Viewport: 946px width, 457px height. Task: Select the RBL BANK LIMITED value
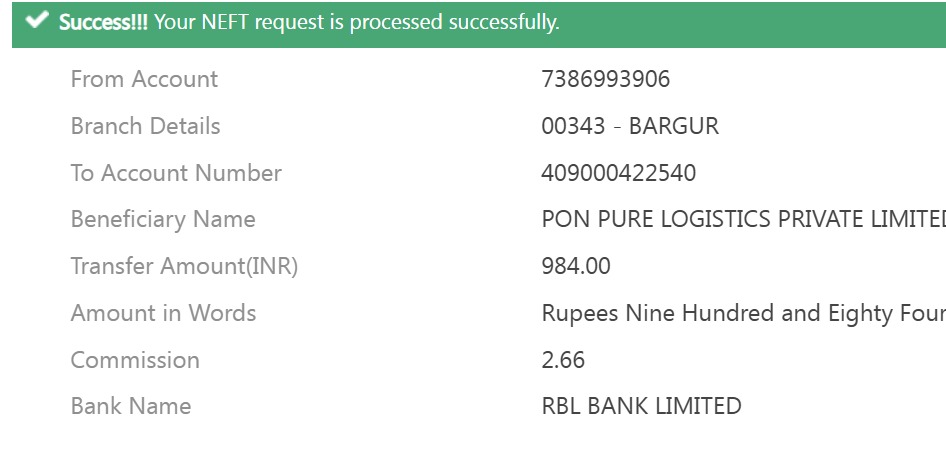click(x=641, y=406)
